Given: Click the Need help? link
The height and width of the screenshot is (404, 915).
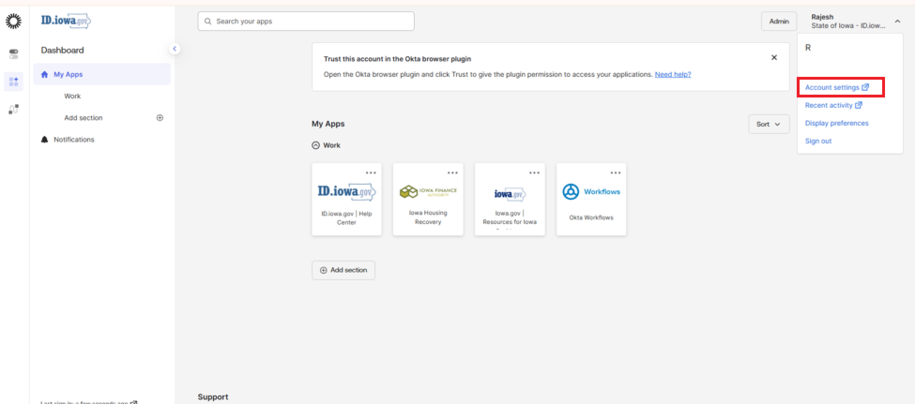Looking at the screenshot, I should [673, 75].
